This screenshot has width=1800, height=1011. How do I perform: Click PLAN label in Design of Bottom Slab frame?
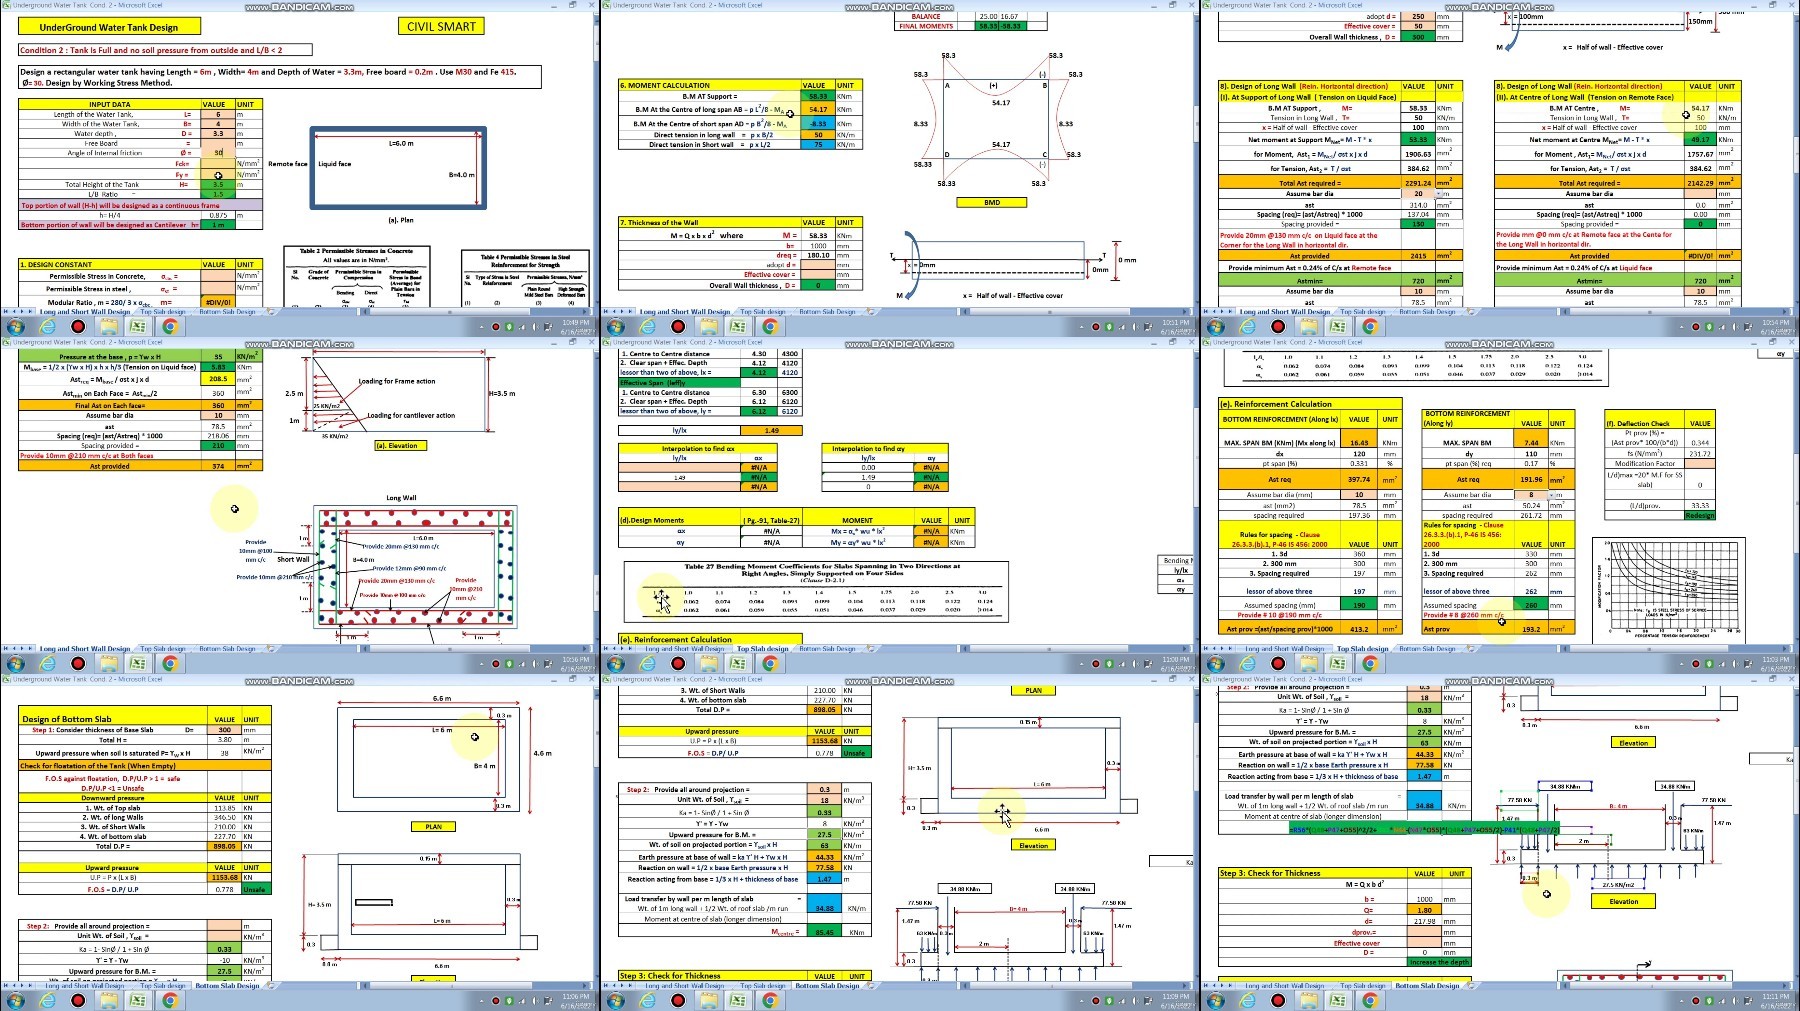pos(433,826)
